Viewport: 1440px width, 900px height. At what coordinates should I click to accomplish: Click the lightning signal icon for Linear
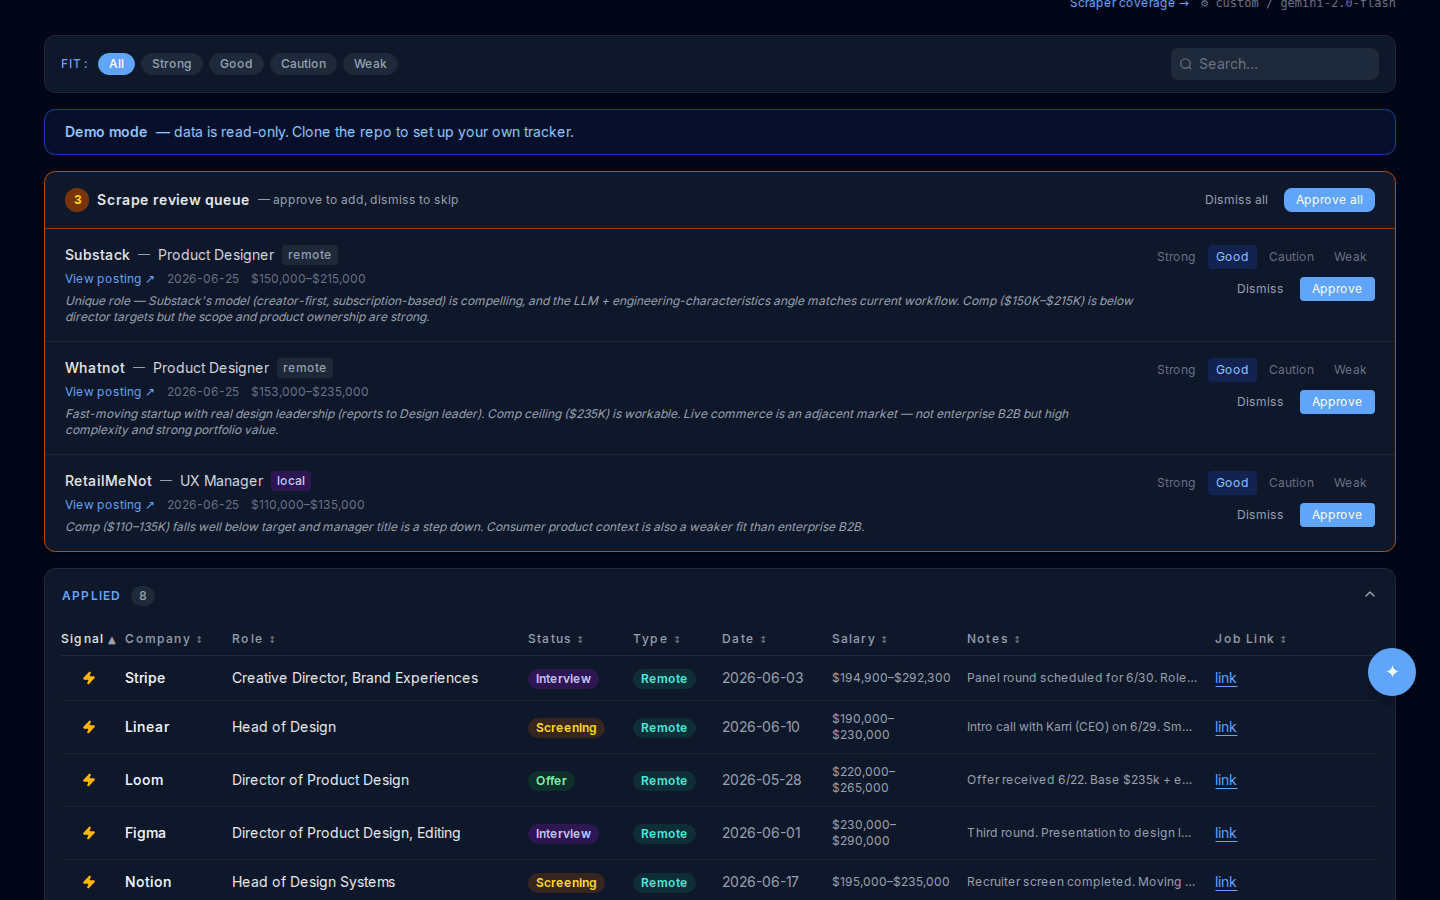89,727
